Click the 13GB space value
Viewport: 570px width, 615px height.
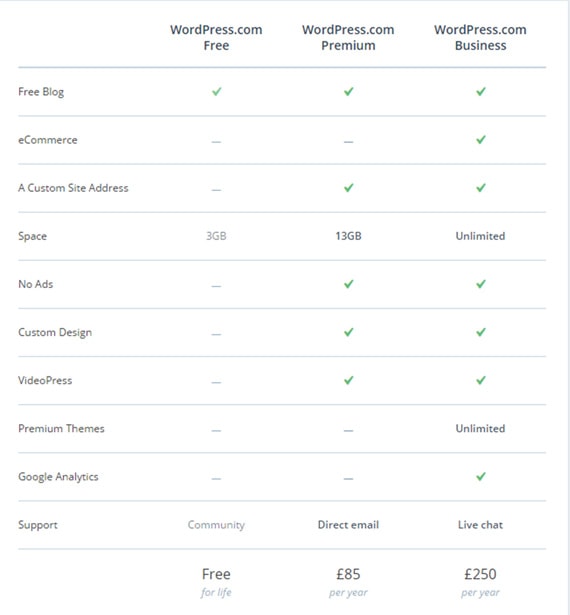tap(348, 236)
